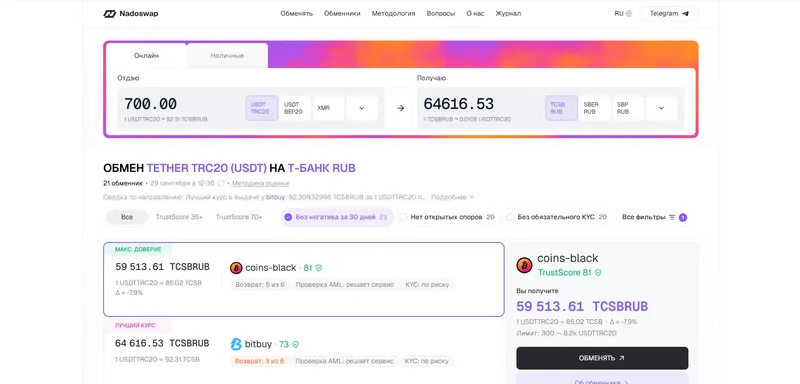
Task: Open the Все фильтры filter panel
Action: 655,217
